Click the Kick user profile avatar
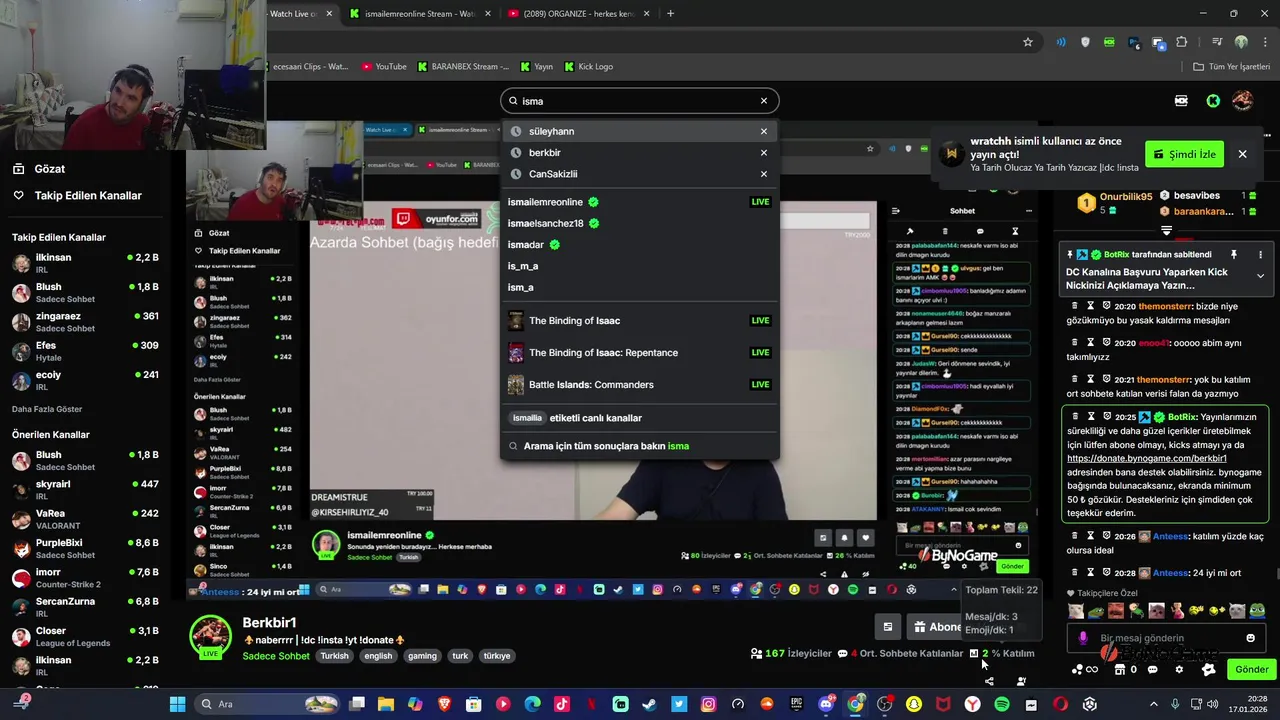 pos(1242,101)
